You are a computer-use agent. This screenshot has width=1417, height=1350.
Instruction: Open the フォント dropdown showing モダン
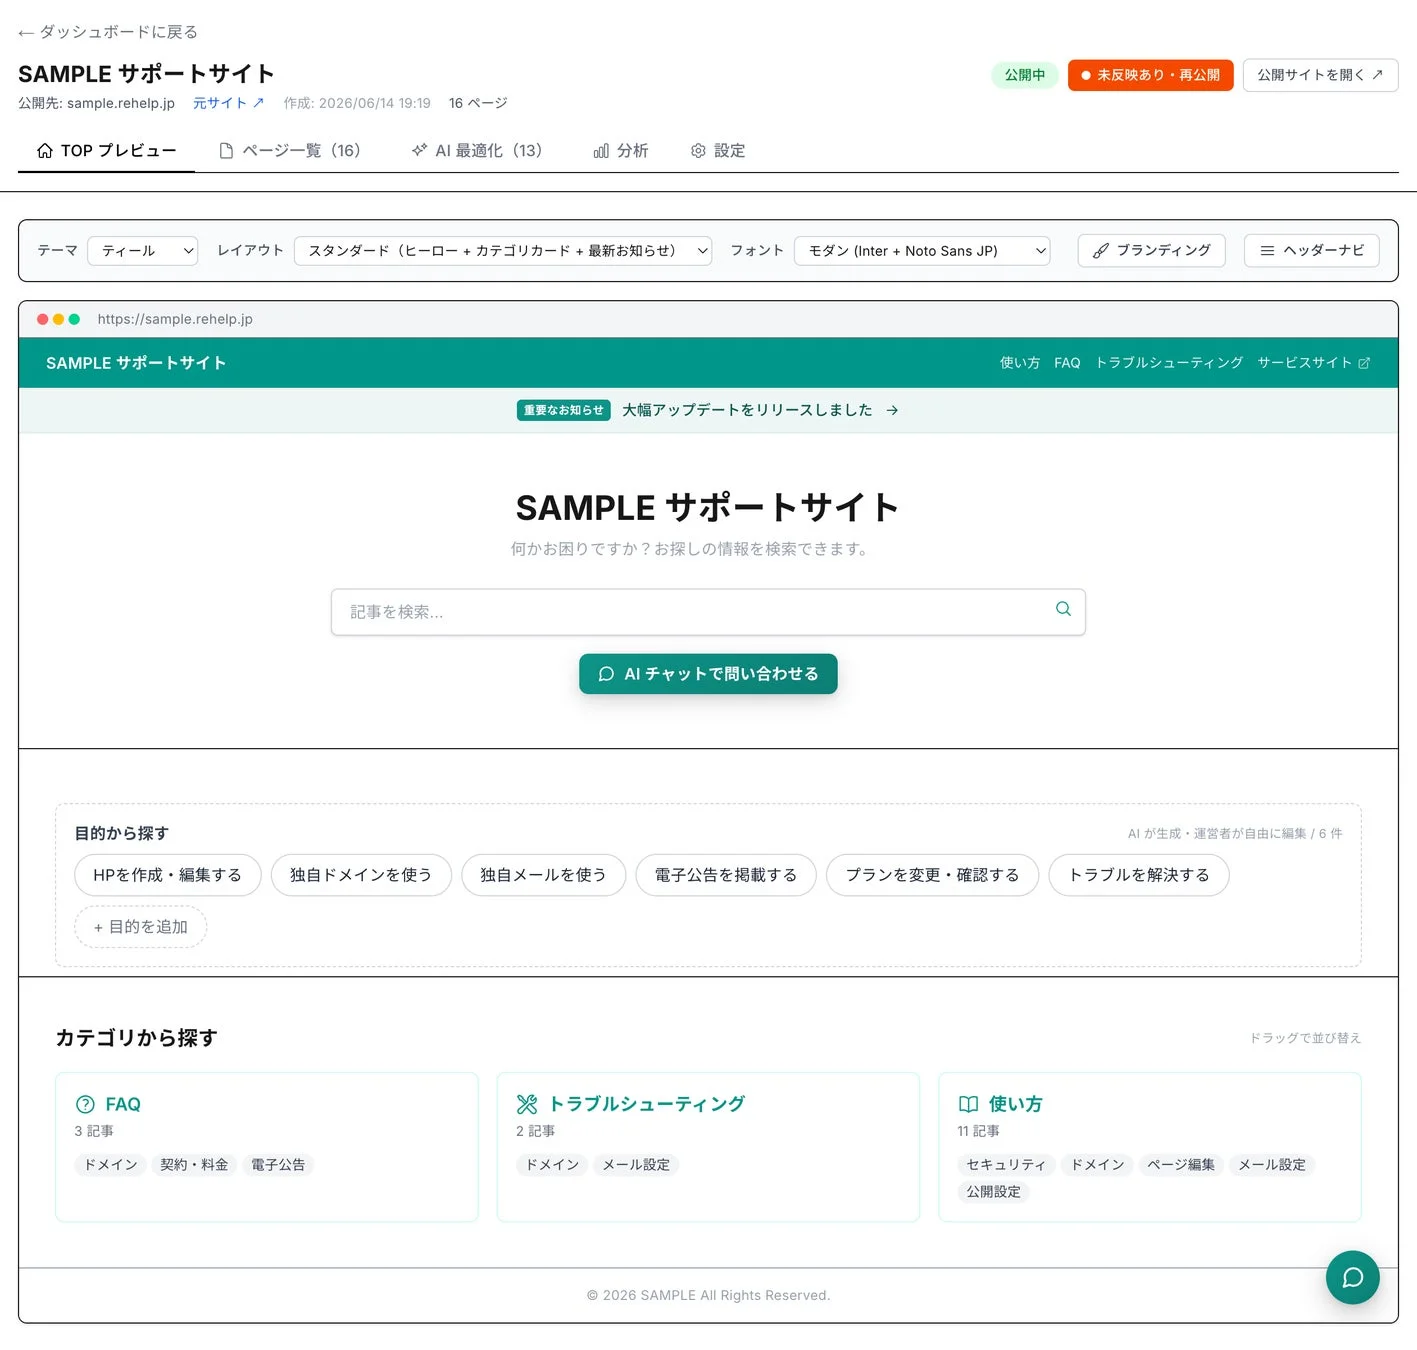pos(922,251)
